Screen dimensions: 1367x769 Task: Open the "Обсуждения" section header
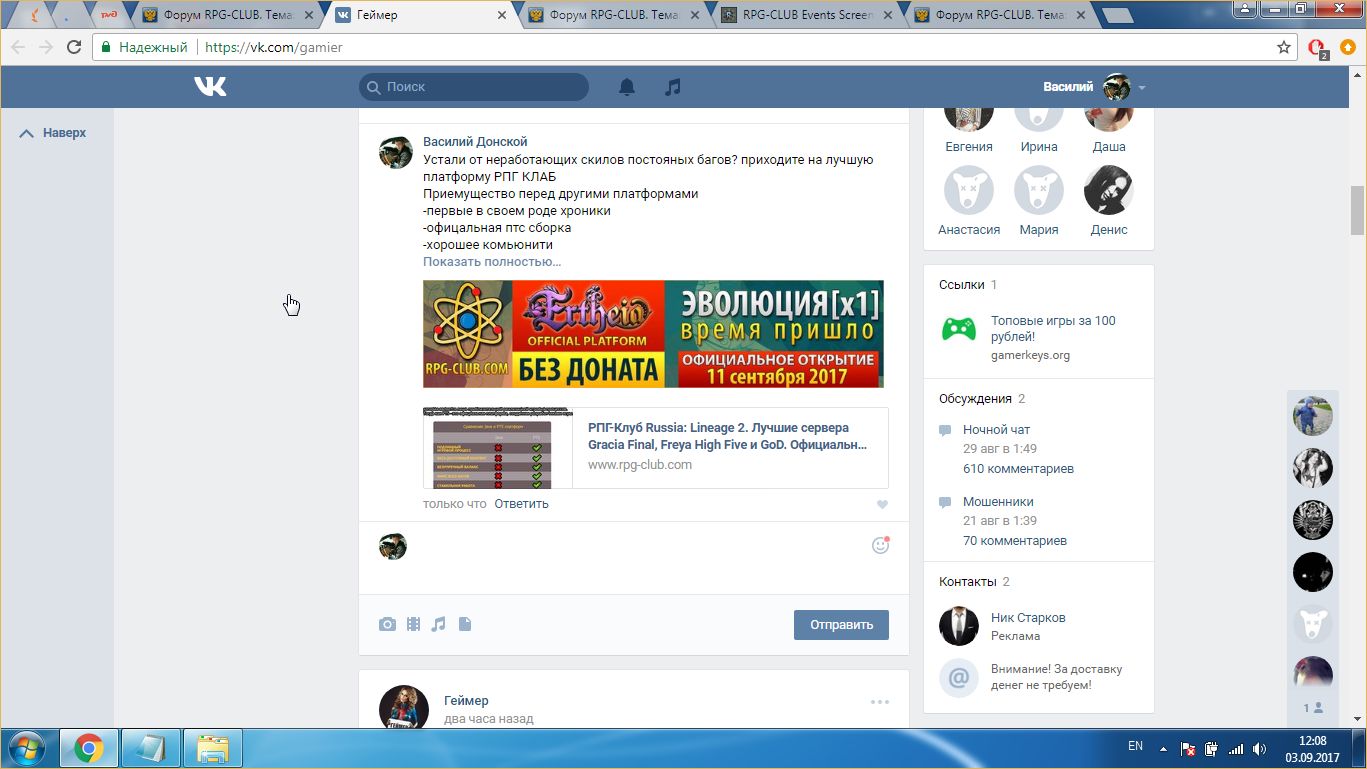975,399
